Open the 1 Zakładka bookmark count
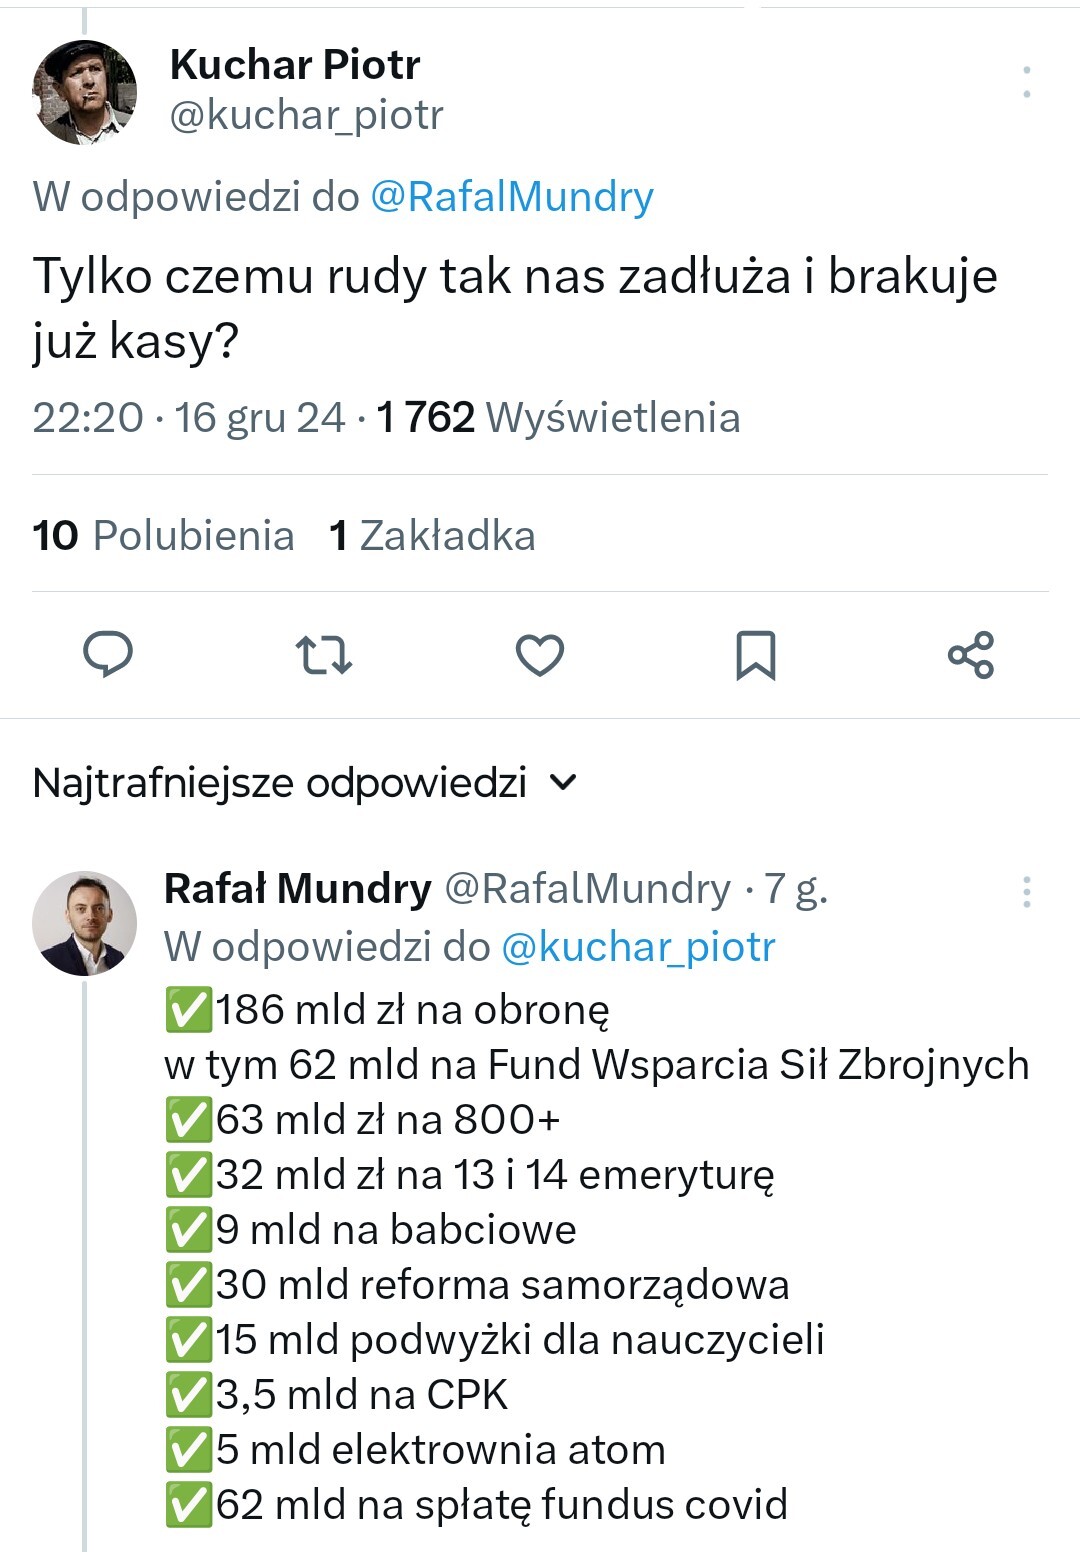Viewport: 1080px width, 1552px height. pyautogui.click(x=432, y=536)
